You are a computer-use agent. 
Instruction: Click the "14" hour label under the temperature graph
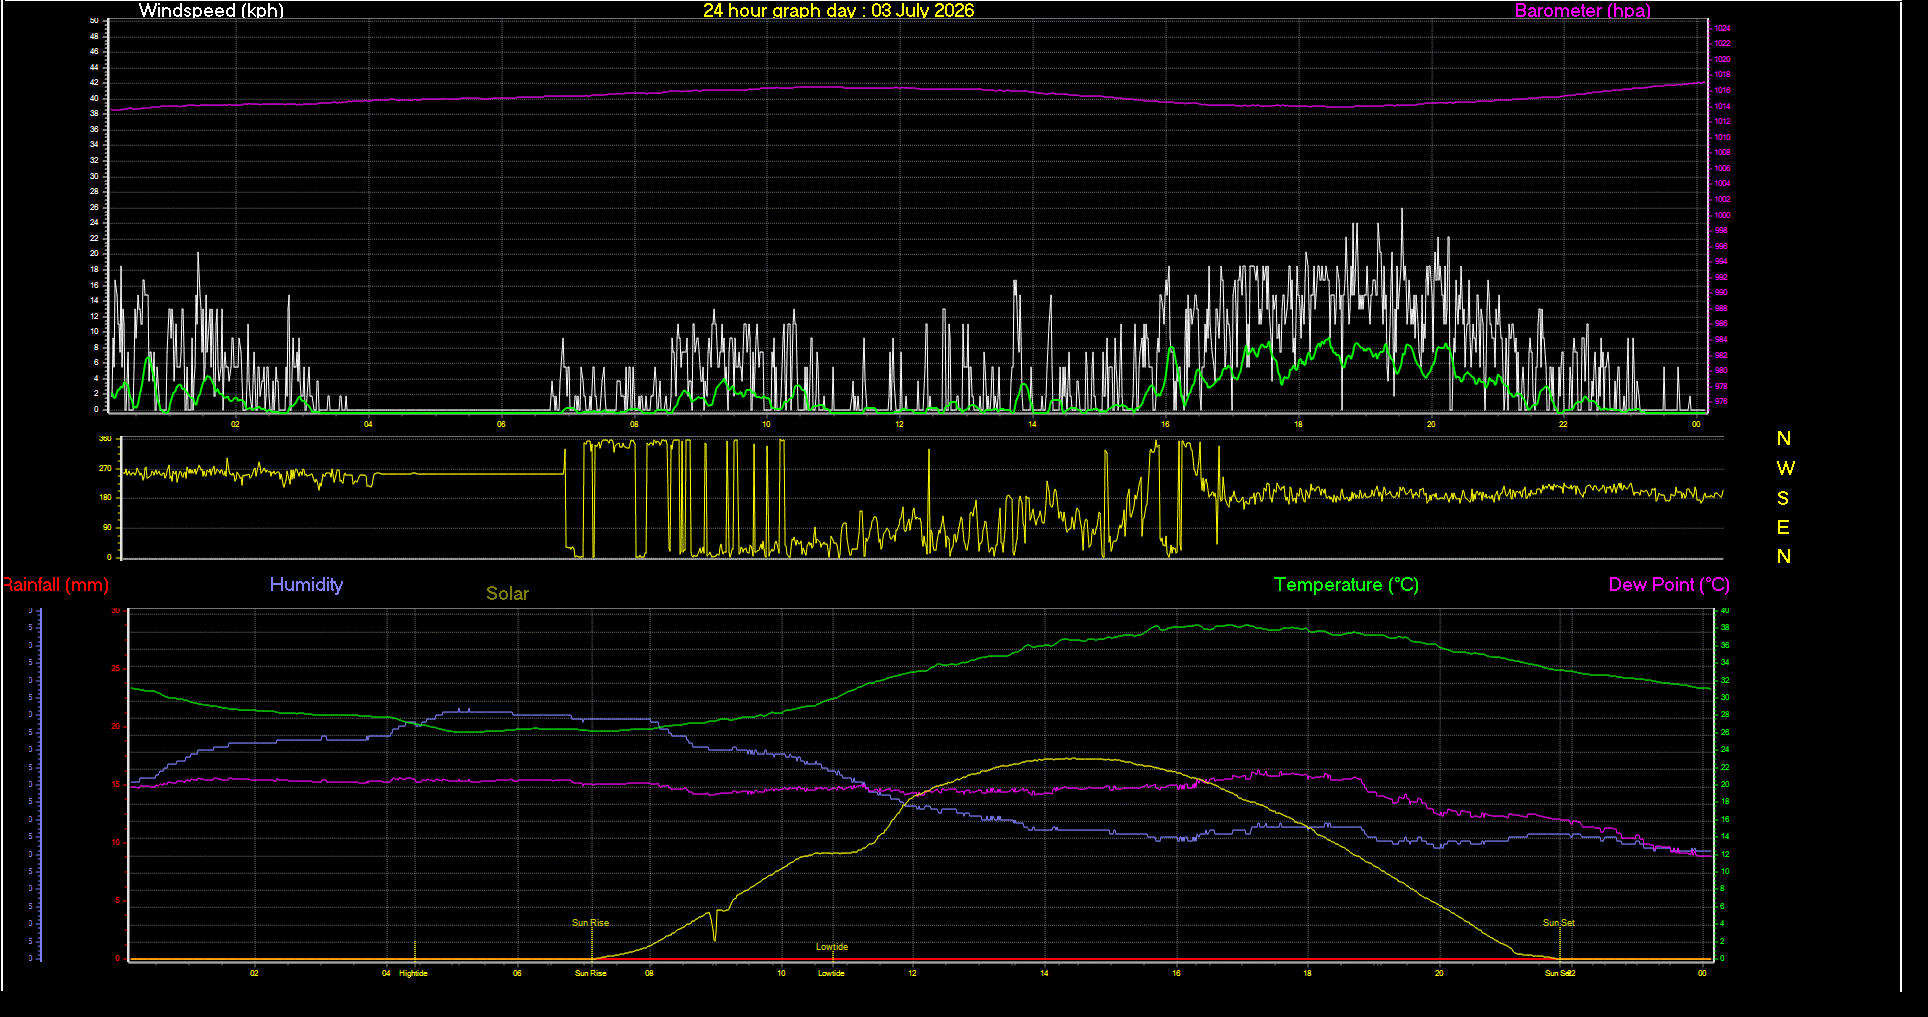pos(1044,973)
